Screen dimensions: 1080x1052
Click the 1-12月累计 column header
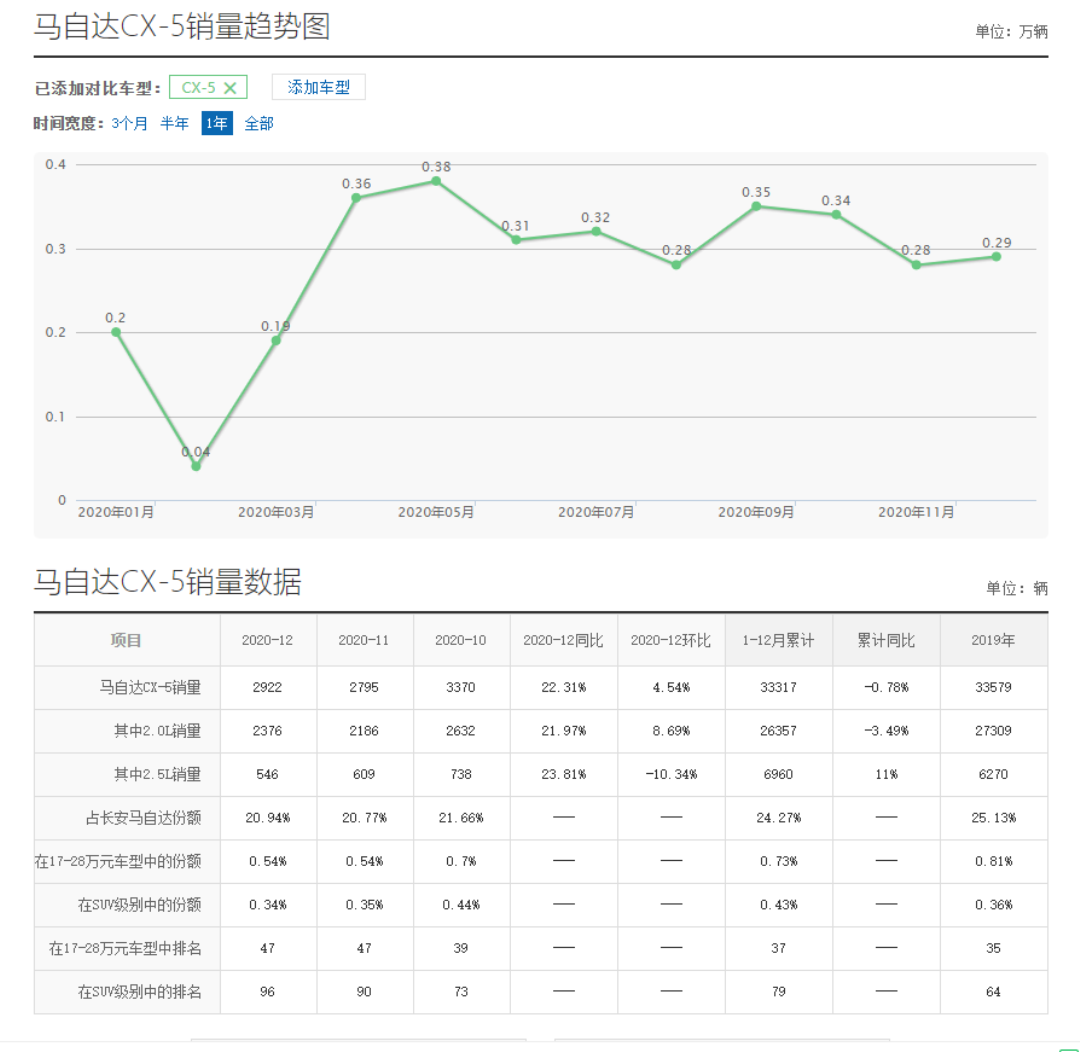tap(778, 640)
